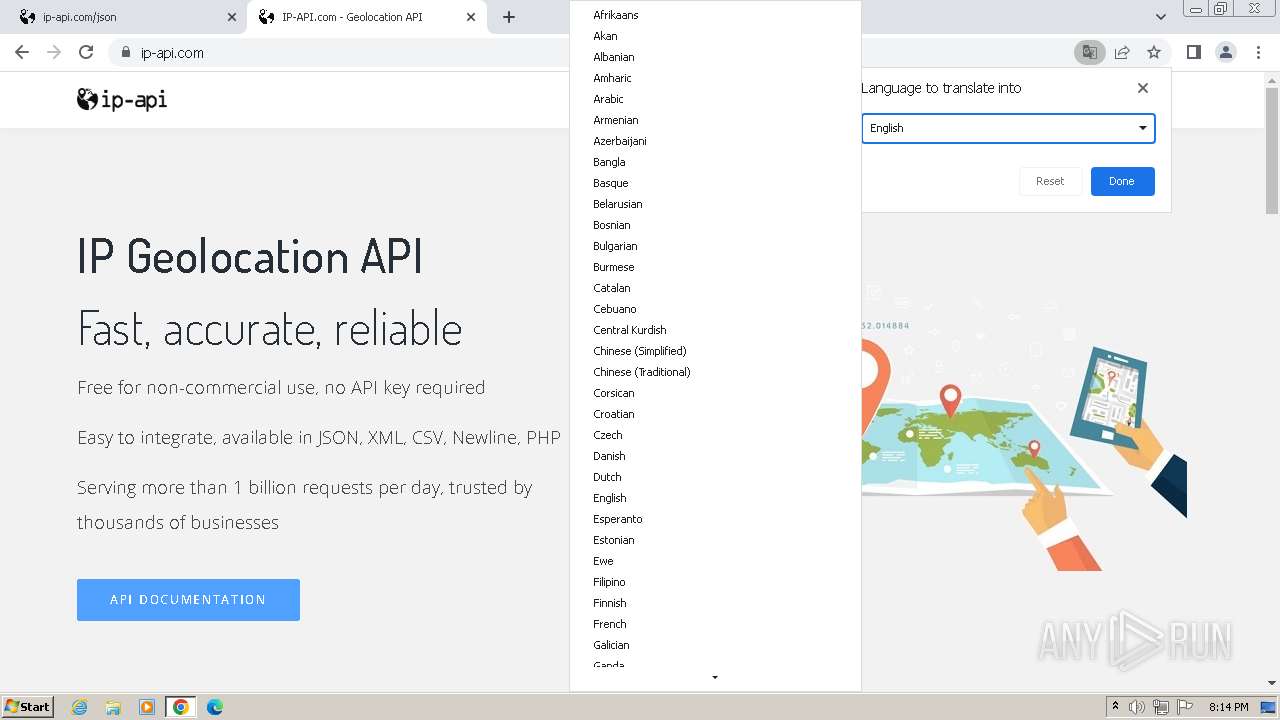Click the Chrome taskbar icon
This screenshot has width=1280, height=720.
tap(181, 707)
